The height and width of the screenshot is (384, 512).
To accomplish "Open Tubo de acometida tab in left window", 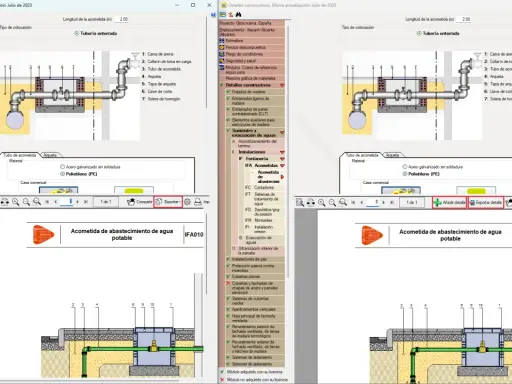I will click(x=20, y=155).
